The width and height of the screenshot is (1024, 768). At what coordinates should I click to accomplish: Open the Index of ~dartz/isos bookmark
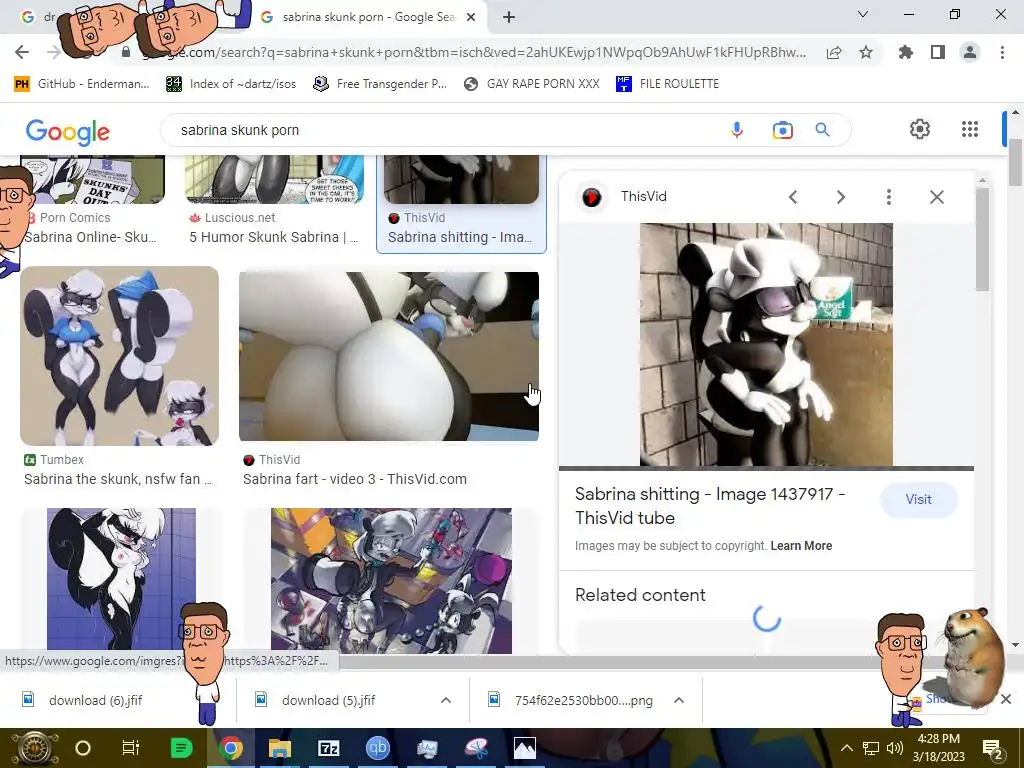[x=231, y=84]
